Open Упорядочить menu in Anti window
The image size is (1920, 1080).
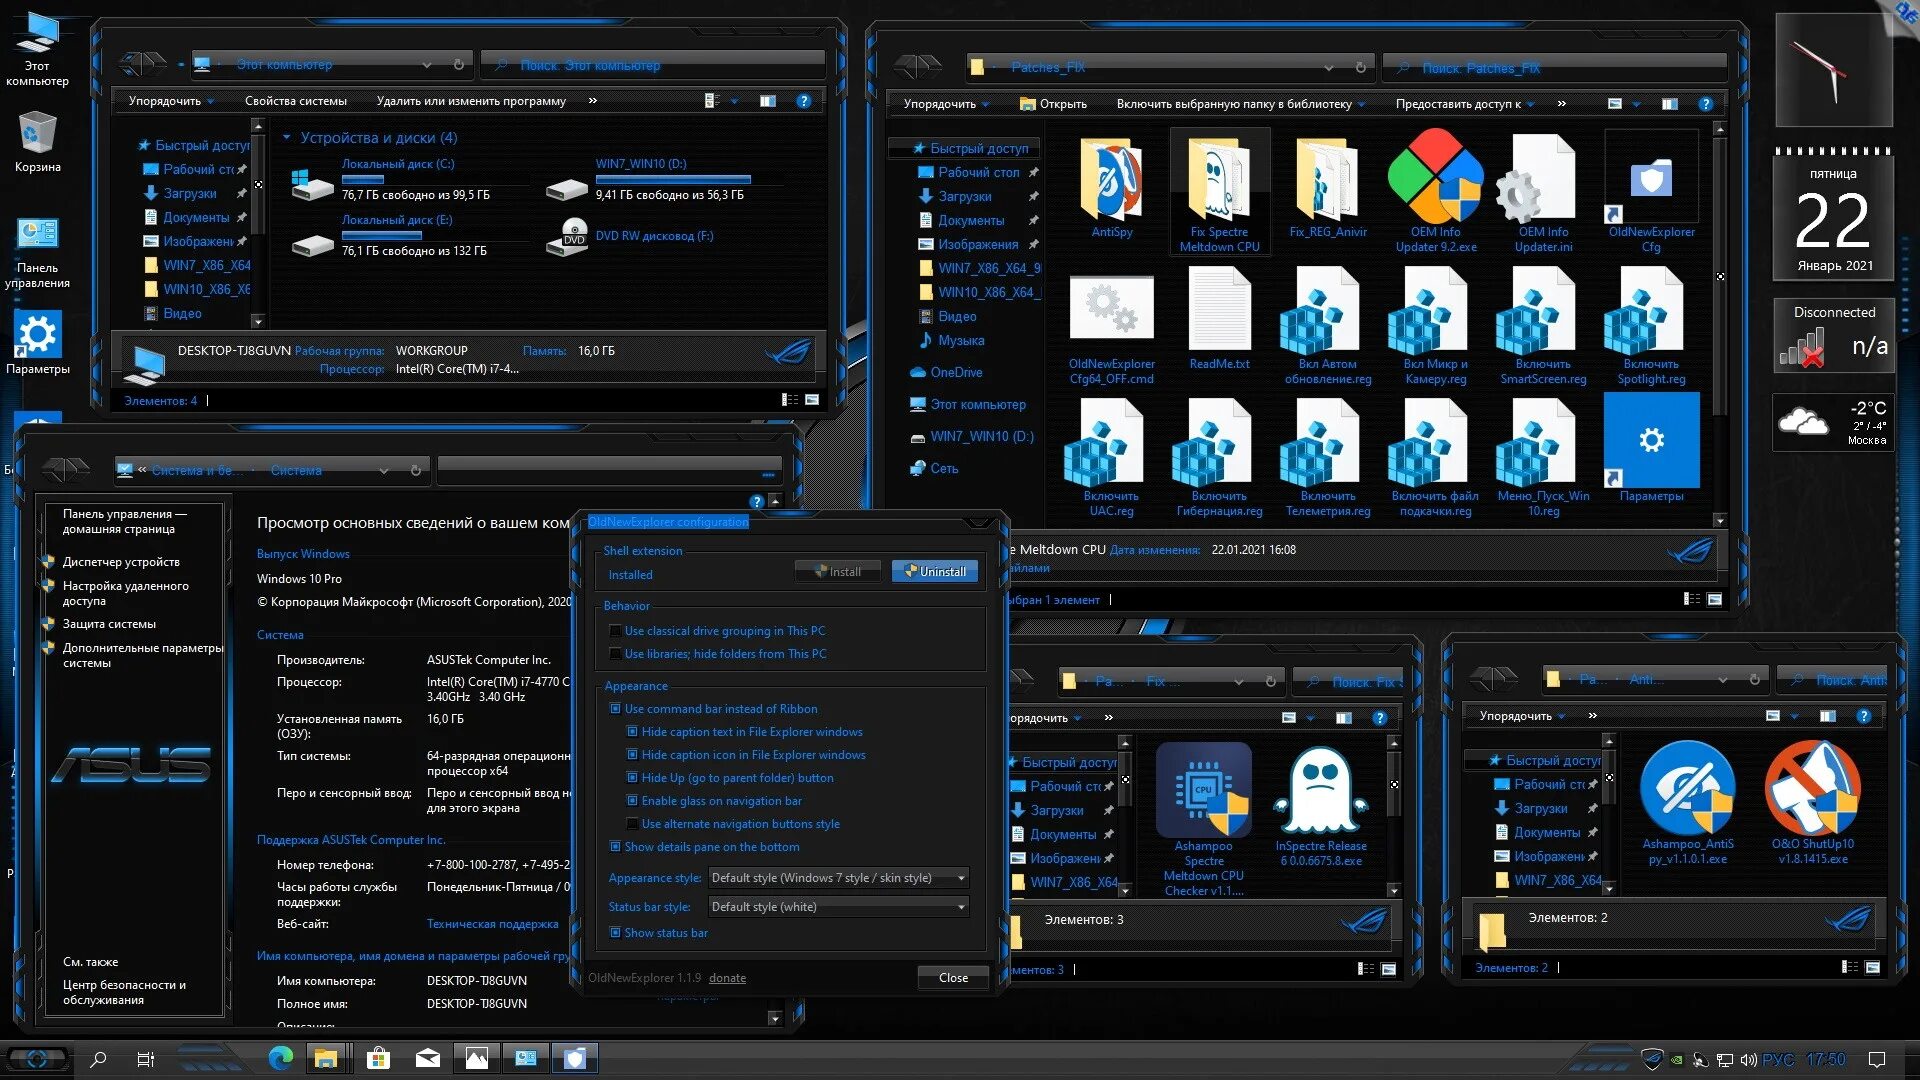point(1522,716)
